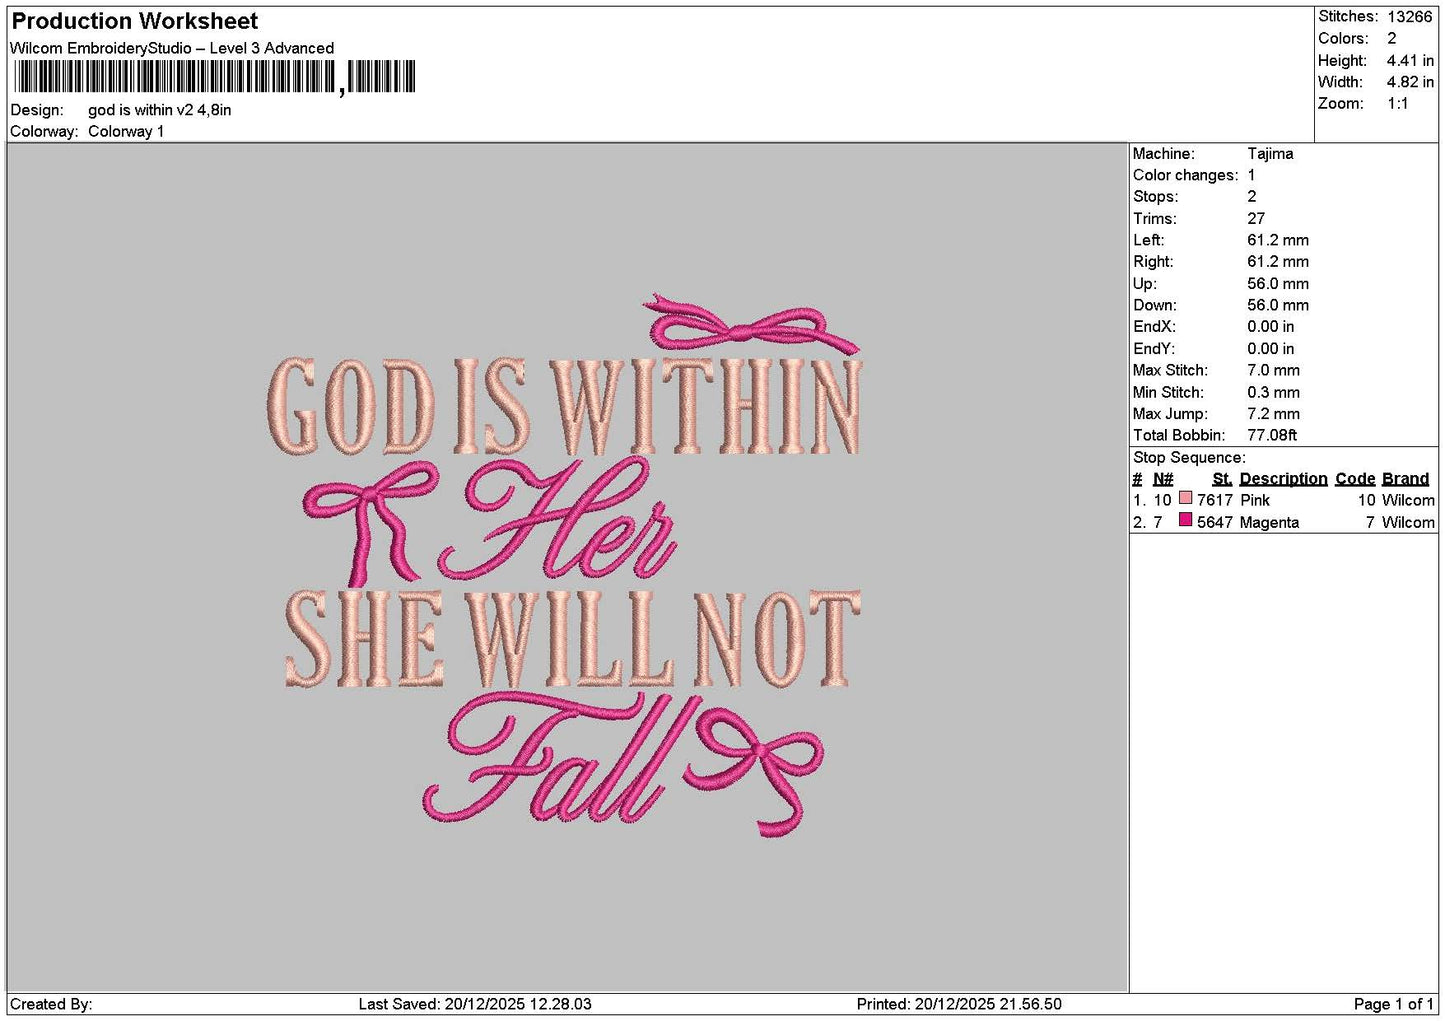Click the stitch count 5647 for Magenta
Screen dimensions: 1445x1021
coord(1215,522)
